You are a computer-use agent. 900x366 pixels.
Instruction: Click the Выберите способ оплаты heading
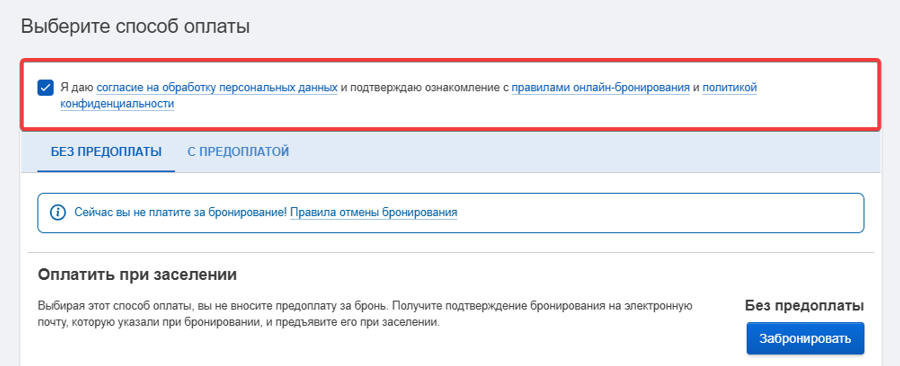(x=135, y=26)
